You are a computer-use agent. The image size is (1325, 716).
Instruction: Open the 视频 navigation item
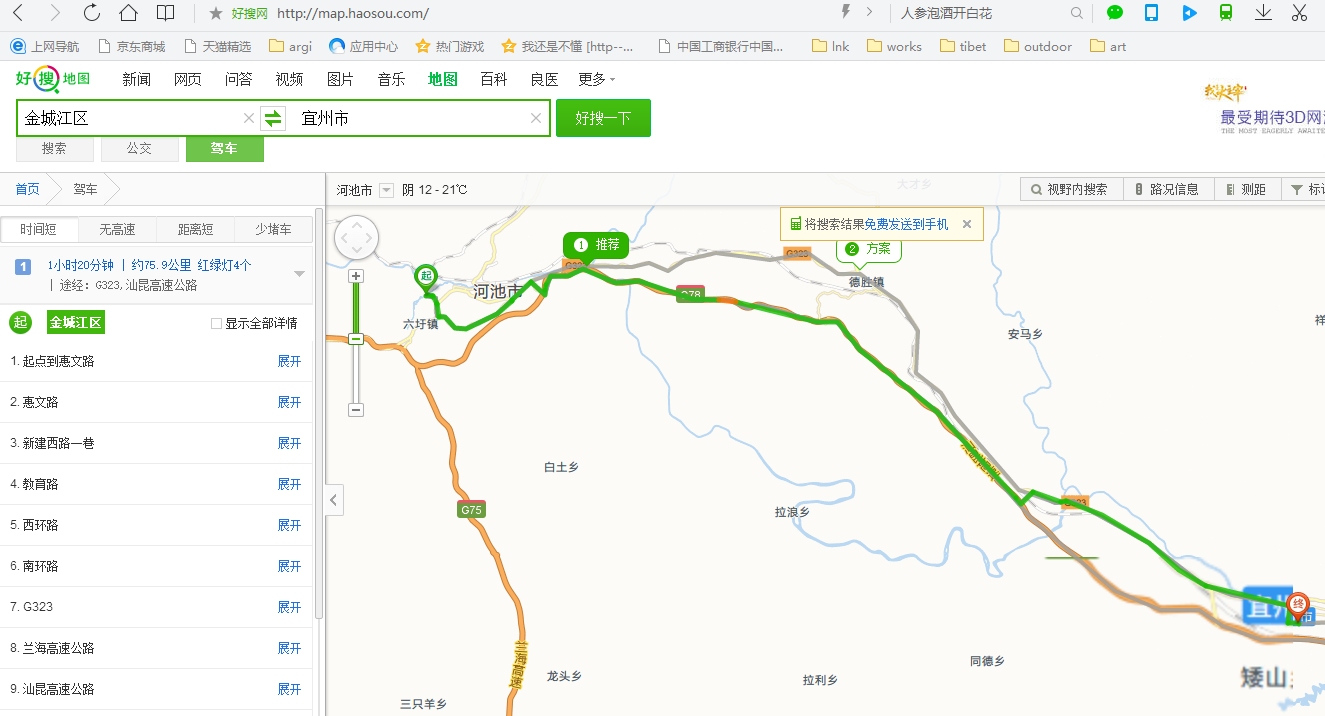pyautogui.click(x=289, y=79)
